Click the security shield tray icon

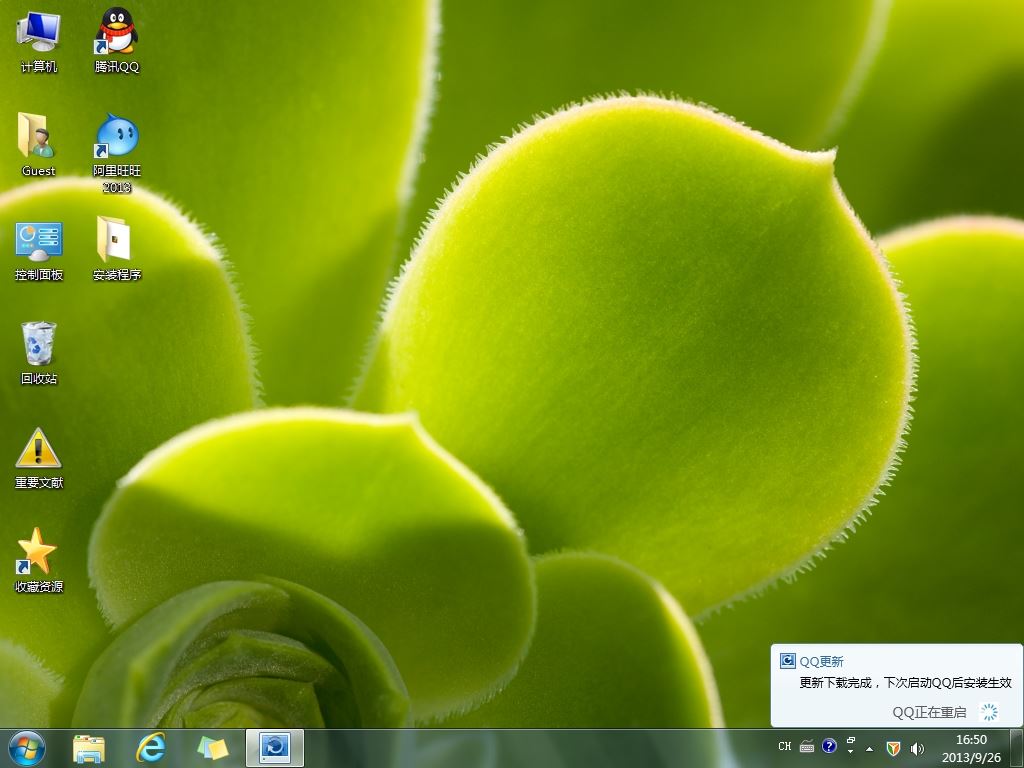pyautogui.click(x=893, y=748)
